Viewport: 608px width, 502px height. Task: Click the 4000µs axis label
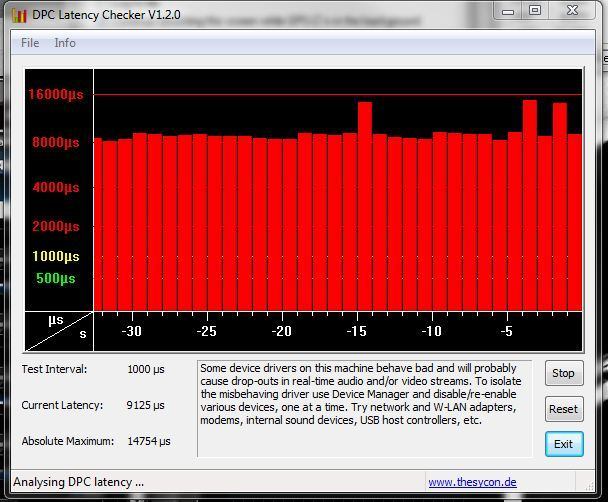[56, 188]
